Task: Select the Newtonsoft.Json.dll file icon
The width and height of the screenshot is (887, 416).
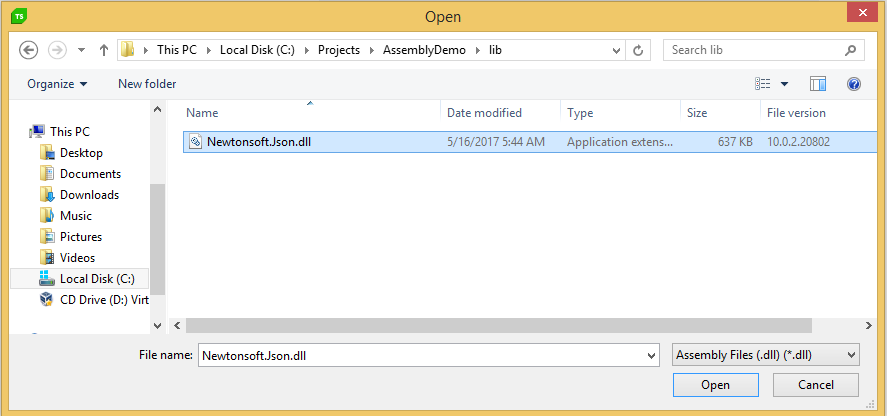Action: [196, 142]
